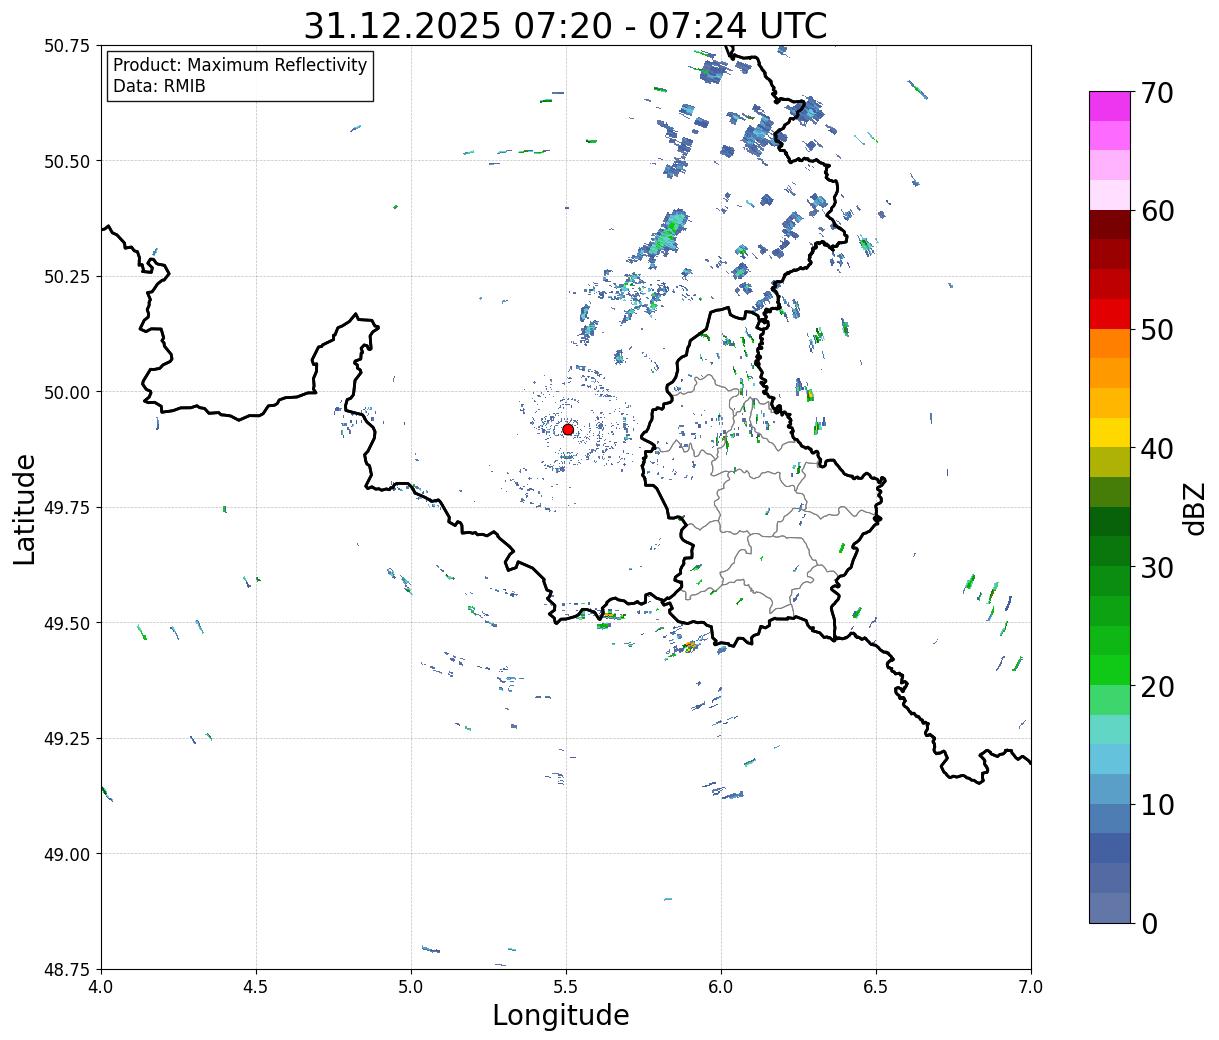This screenshot has height=1040, width=1219.
Task: Click the colorbar tick label 0
Action: [x=1149, y=923]
